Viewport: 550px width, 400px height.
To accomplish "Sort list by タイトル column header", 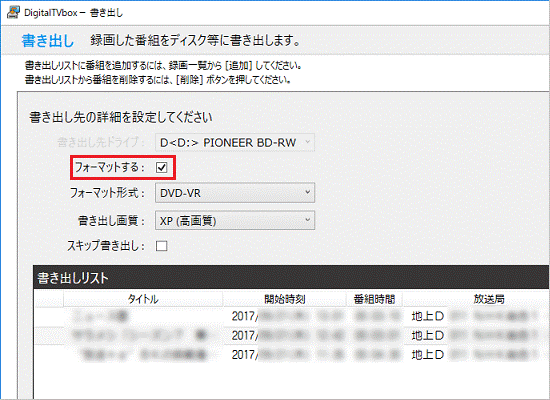I will (x=143, y=299).
